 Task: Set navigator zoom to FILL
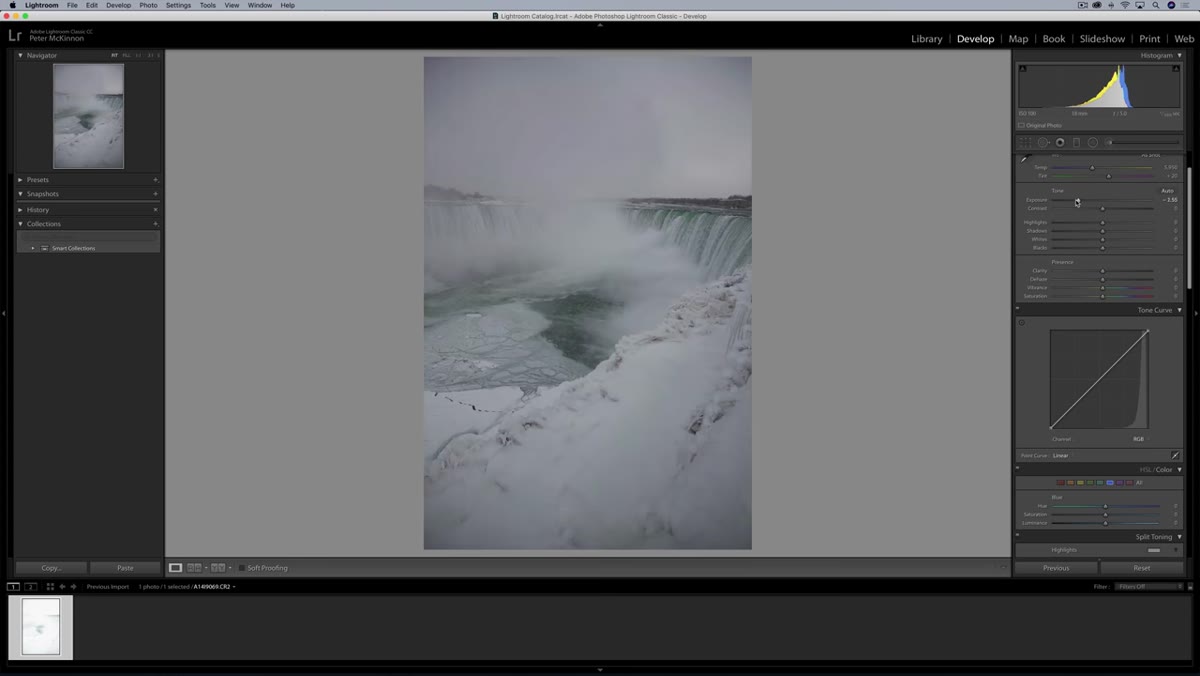click(126, 56)
